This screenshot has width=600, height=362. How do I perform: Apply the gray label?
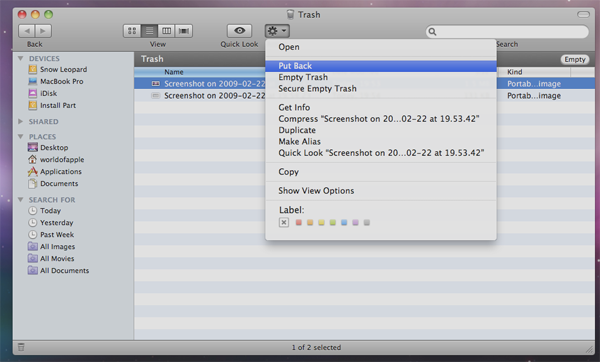point(367,222)
